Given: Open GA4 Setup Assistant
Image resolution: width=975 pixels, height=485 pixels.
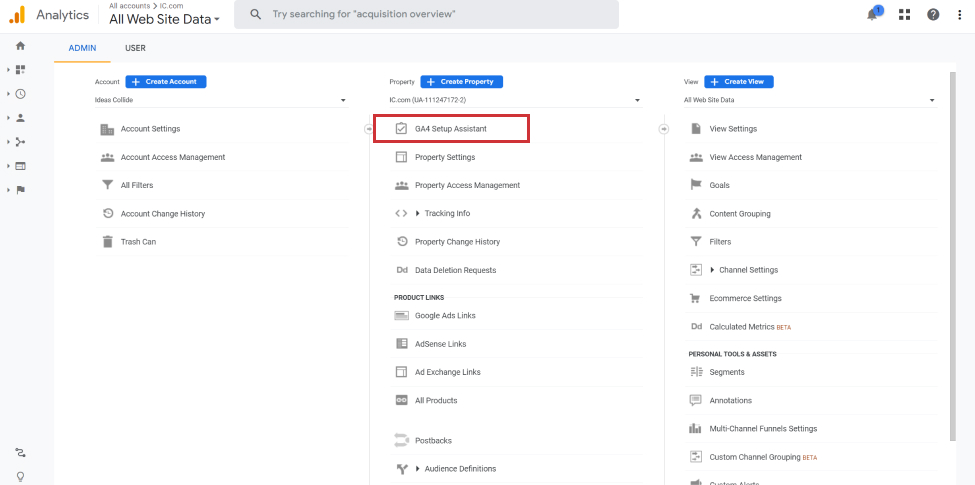Looking at the screenshot, I should (x=451, y=129).
